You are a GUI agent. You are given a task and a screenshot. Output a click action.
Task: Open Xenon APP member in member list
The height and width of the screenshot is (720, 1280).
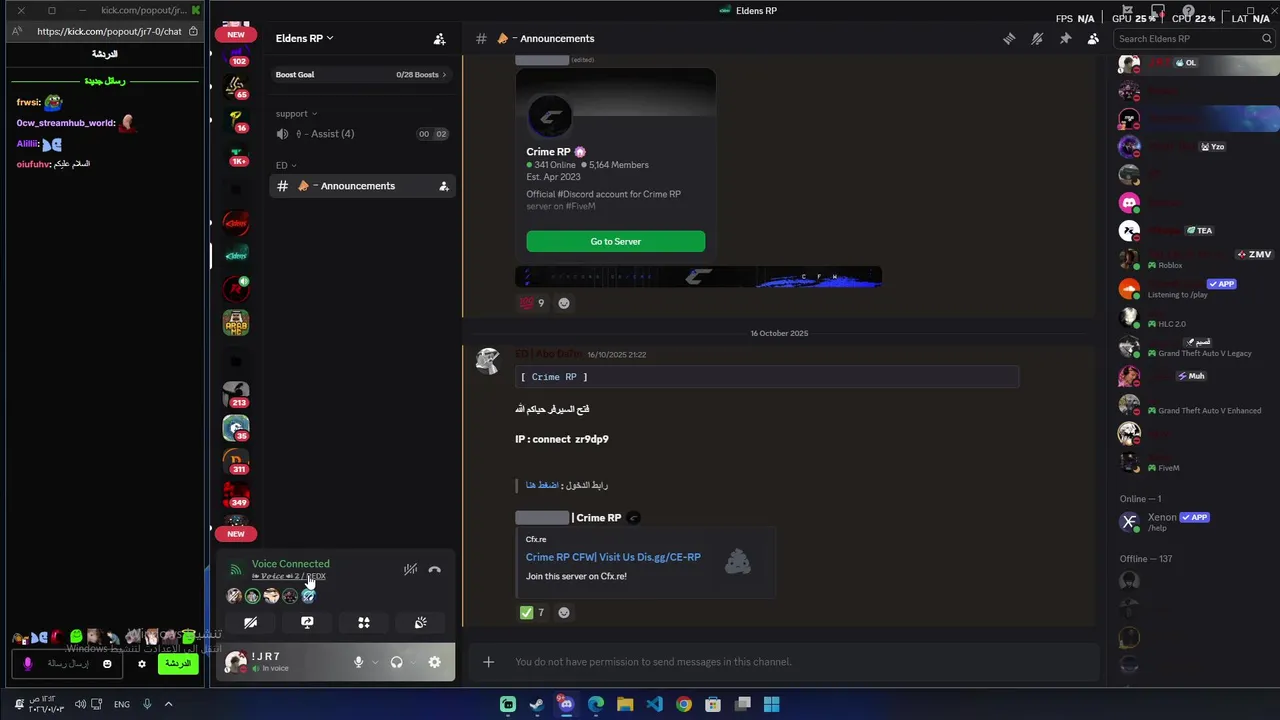(x=1196, y=522)
